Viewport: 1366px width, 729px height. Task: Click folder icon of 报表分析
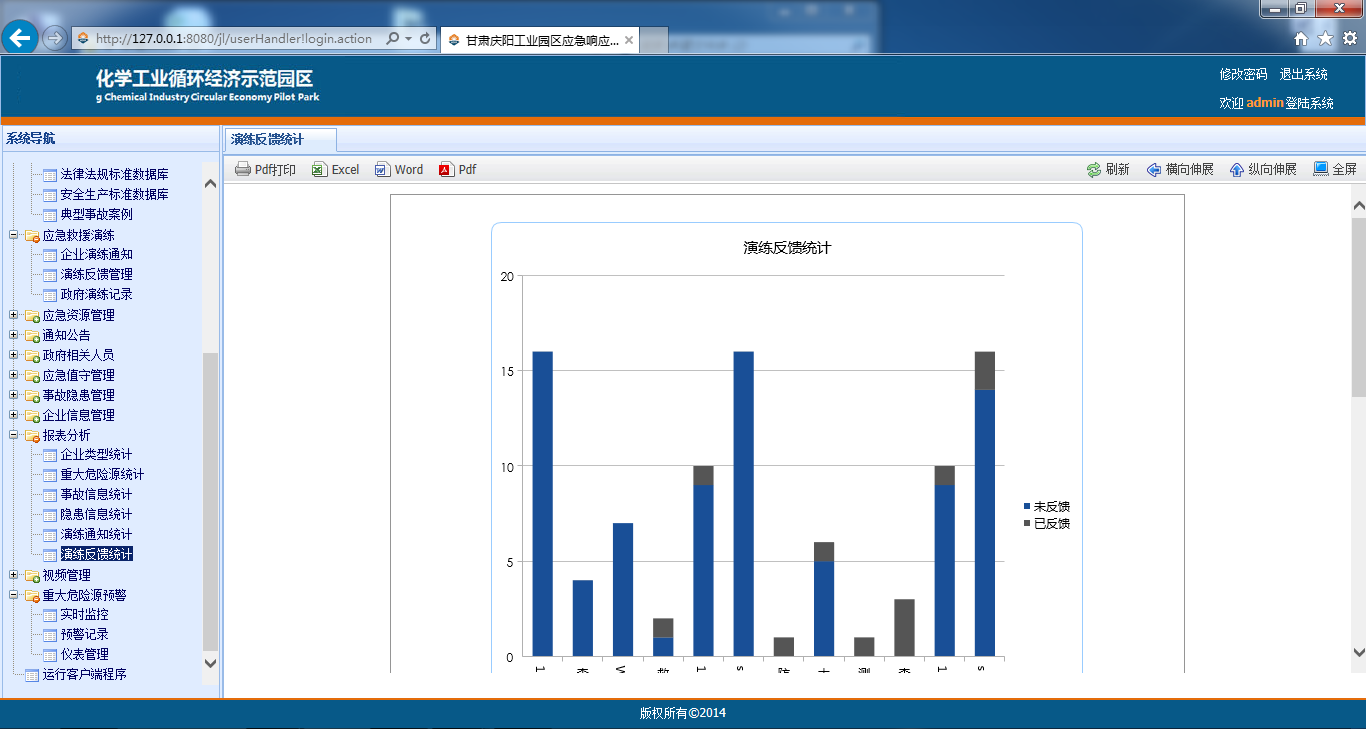click(32, 435)
